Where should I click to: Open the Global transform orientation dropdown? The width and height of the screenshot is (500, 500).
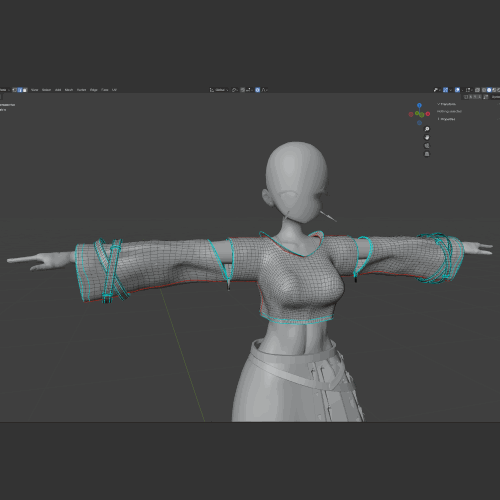(x=219, y=90)
